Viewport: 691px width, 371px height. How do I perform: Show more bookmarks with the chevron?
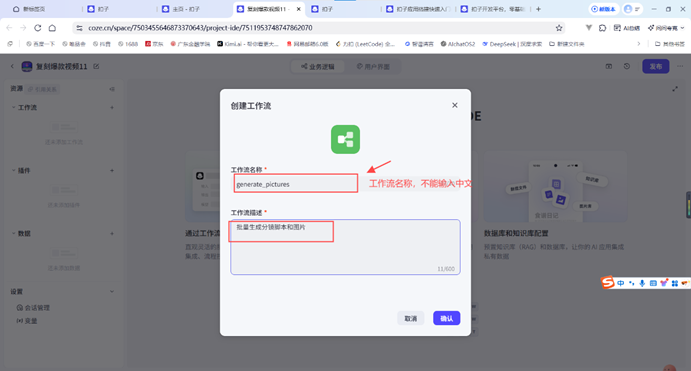point(639,44)
